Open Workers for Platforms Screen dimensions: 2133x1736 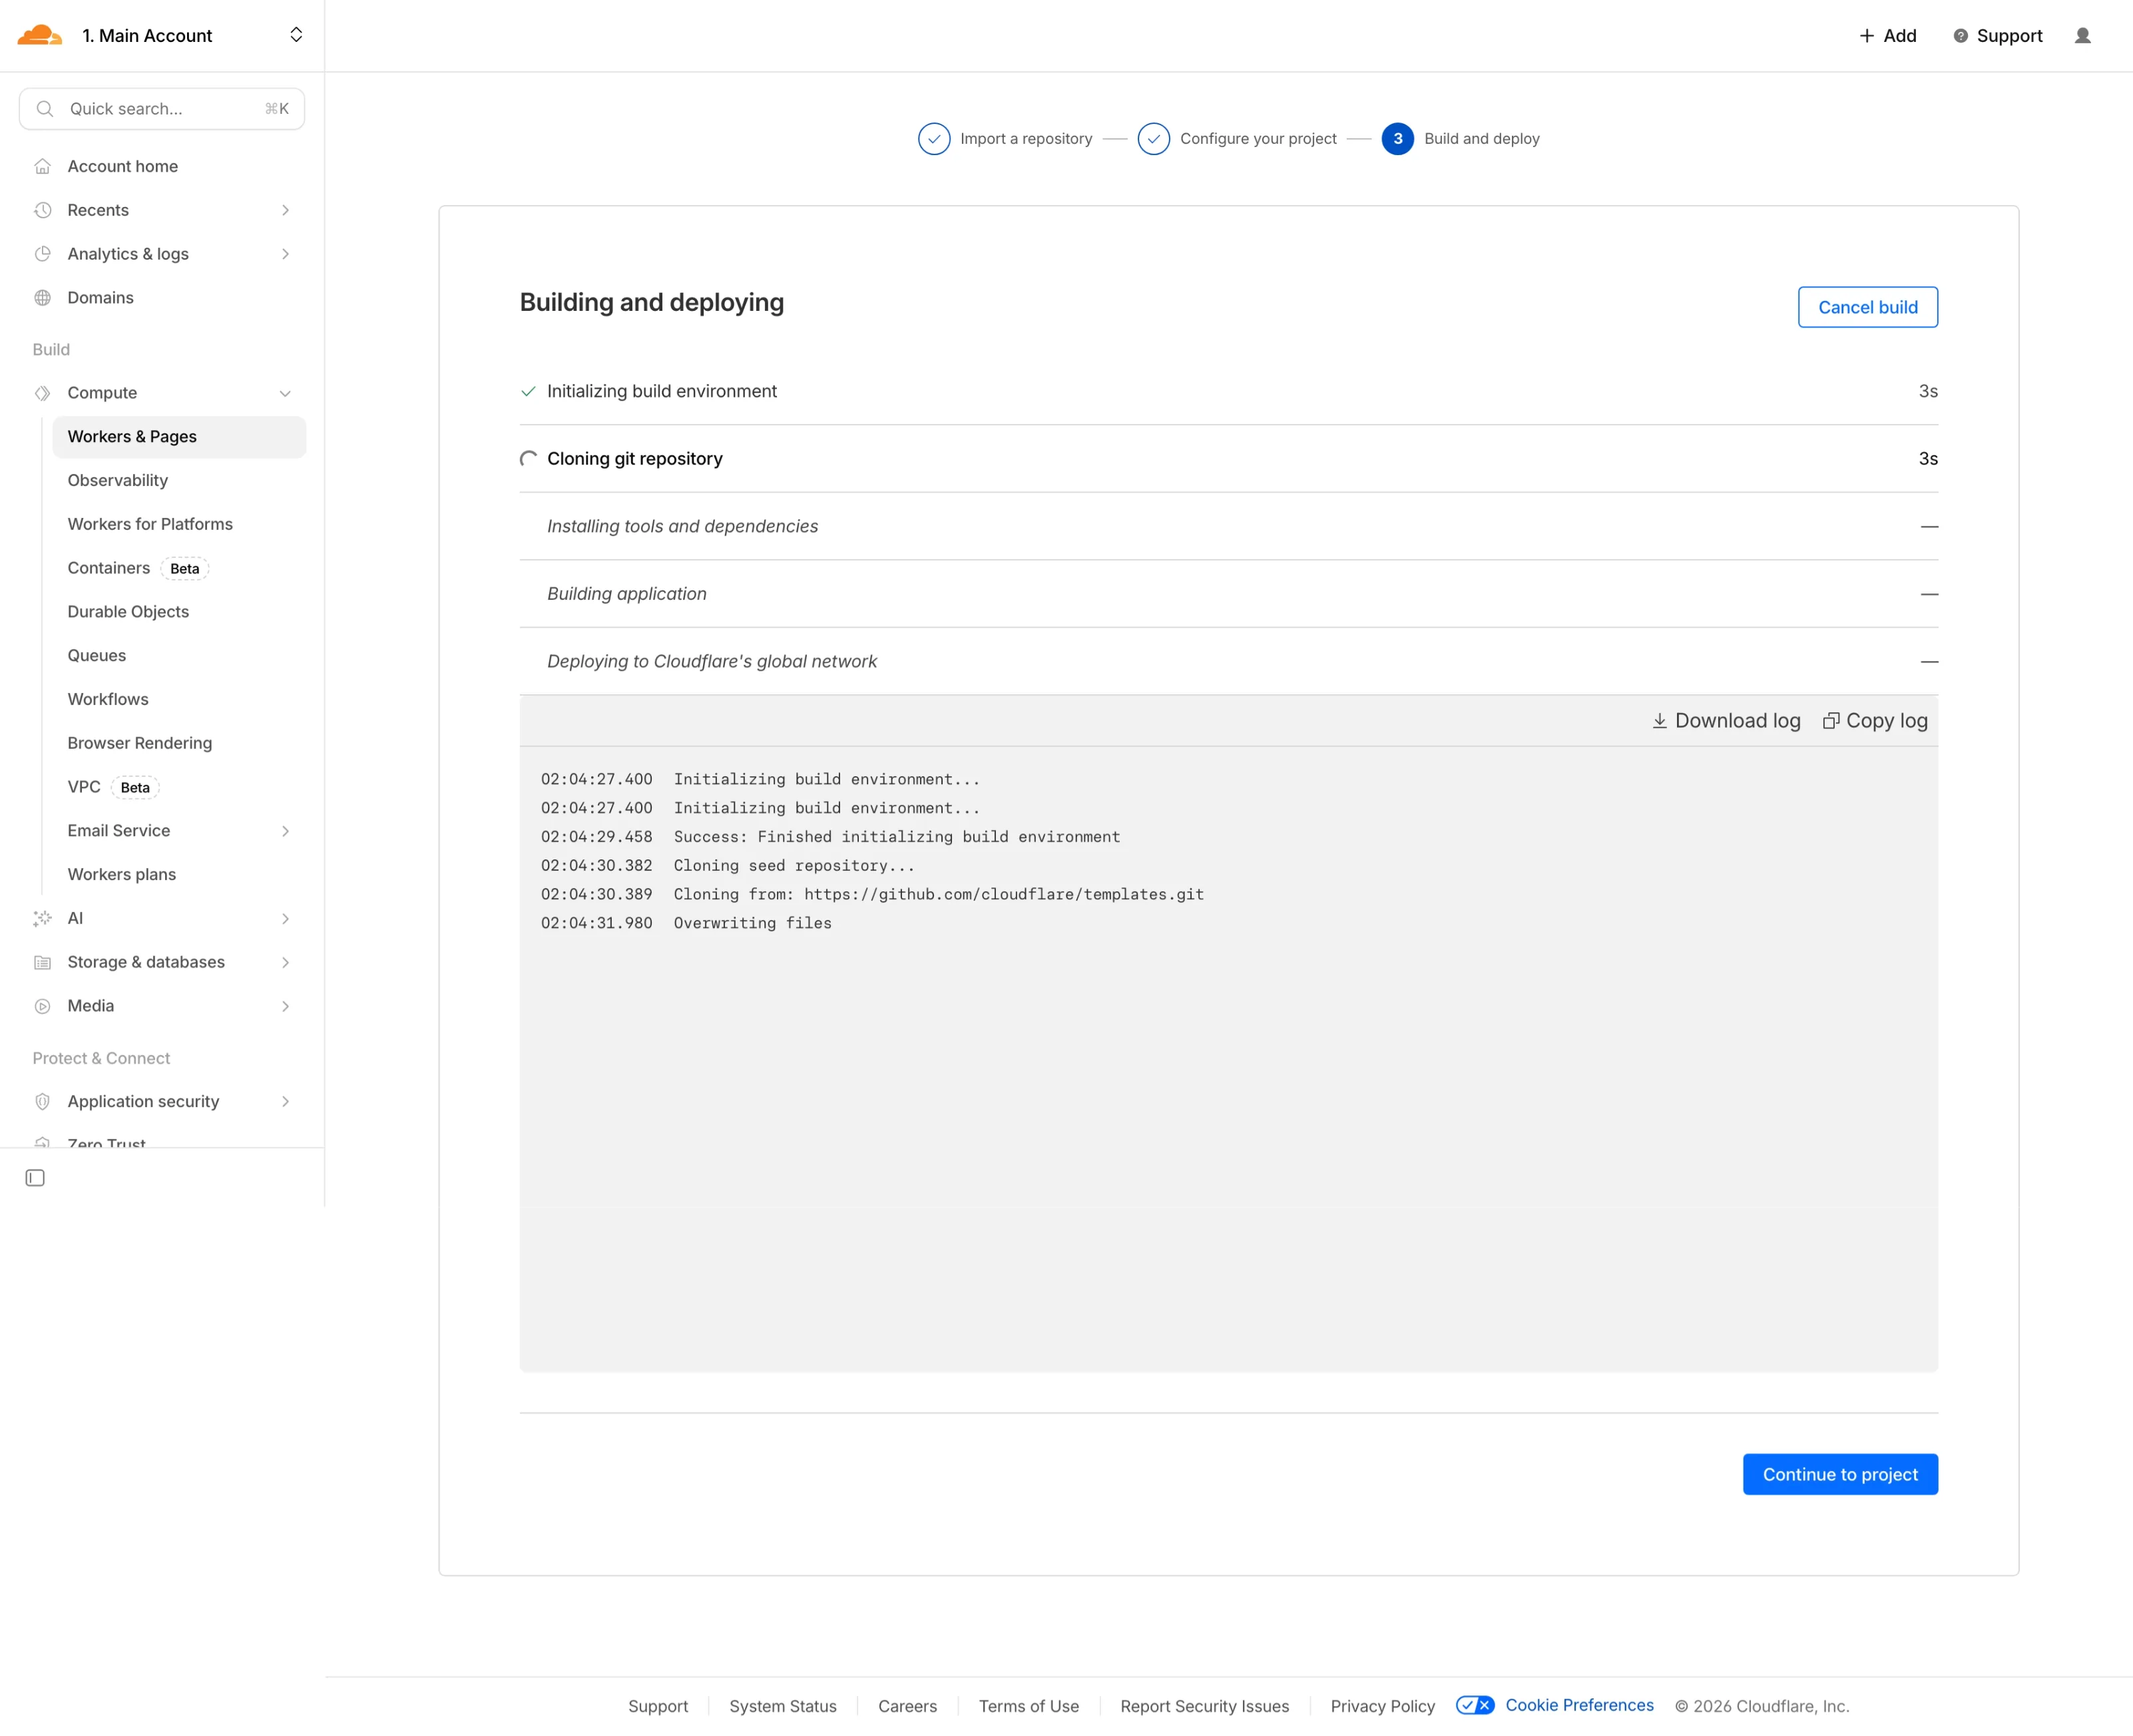point(150,524)
